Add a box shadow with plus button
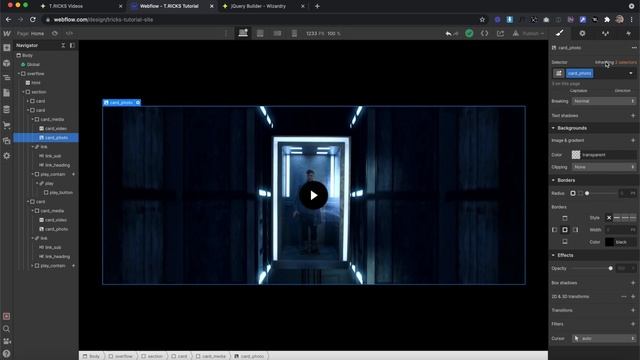Image resolution: width=640 pixels, height=360 pixels. tap(633, 283)
